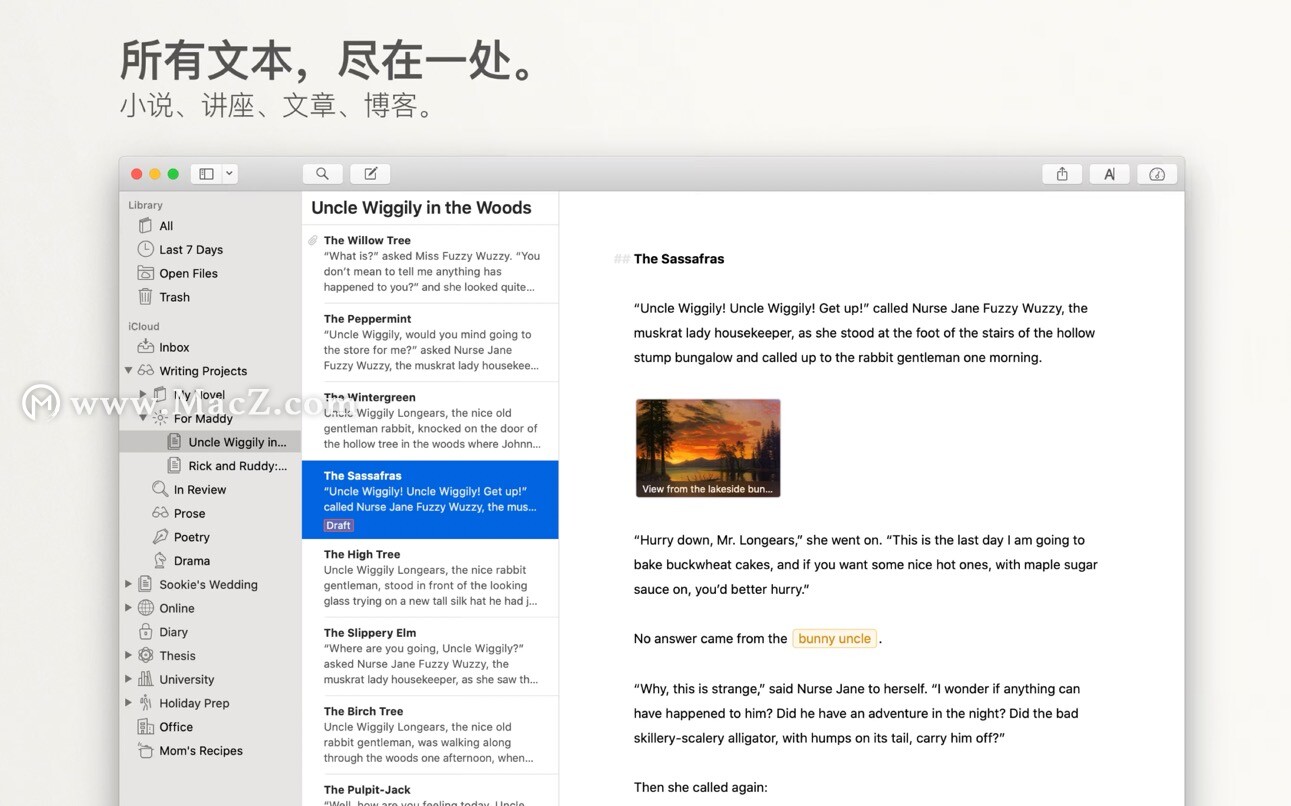Open the Open Files folder icon
This screenshot has width=1291, height=806.
point(146,273)
